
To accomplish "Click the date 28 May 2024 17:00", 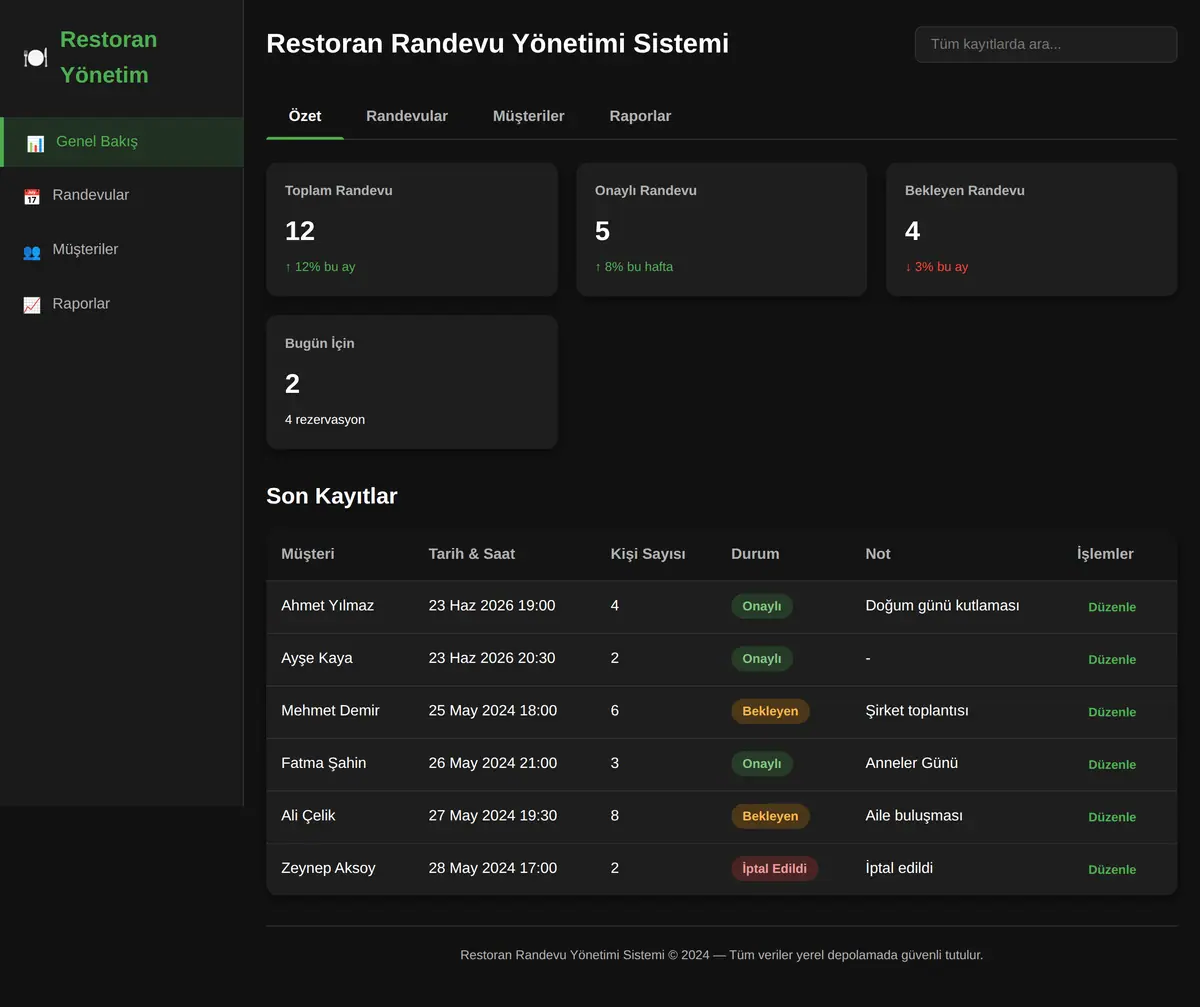I will (x=493, y=868).
